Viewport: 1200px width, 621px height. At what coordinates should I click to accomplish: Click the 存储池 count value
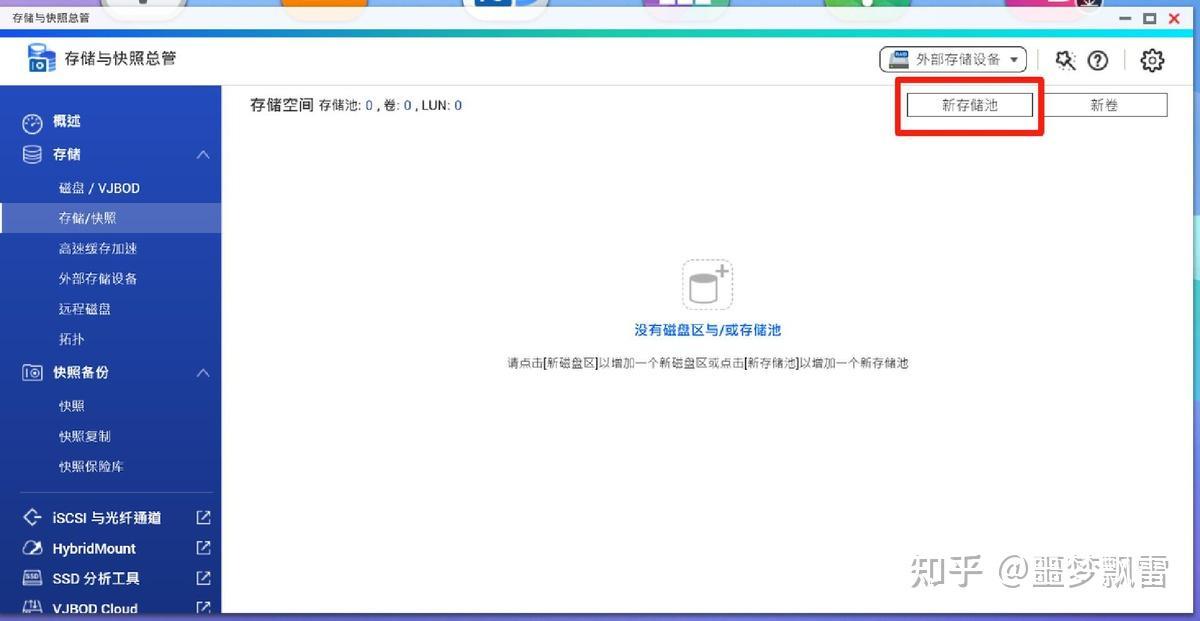point(369,105)
